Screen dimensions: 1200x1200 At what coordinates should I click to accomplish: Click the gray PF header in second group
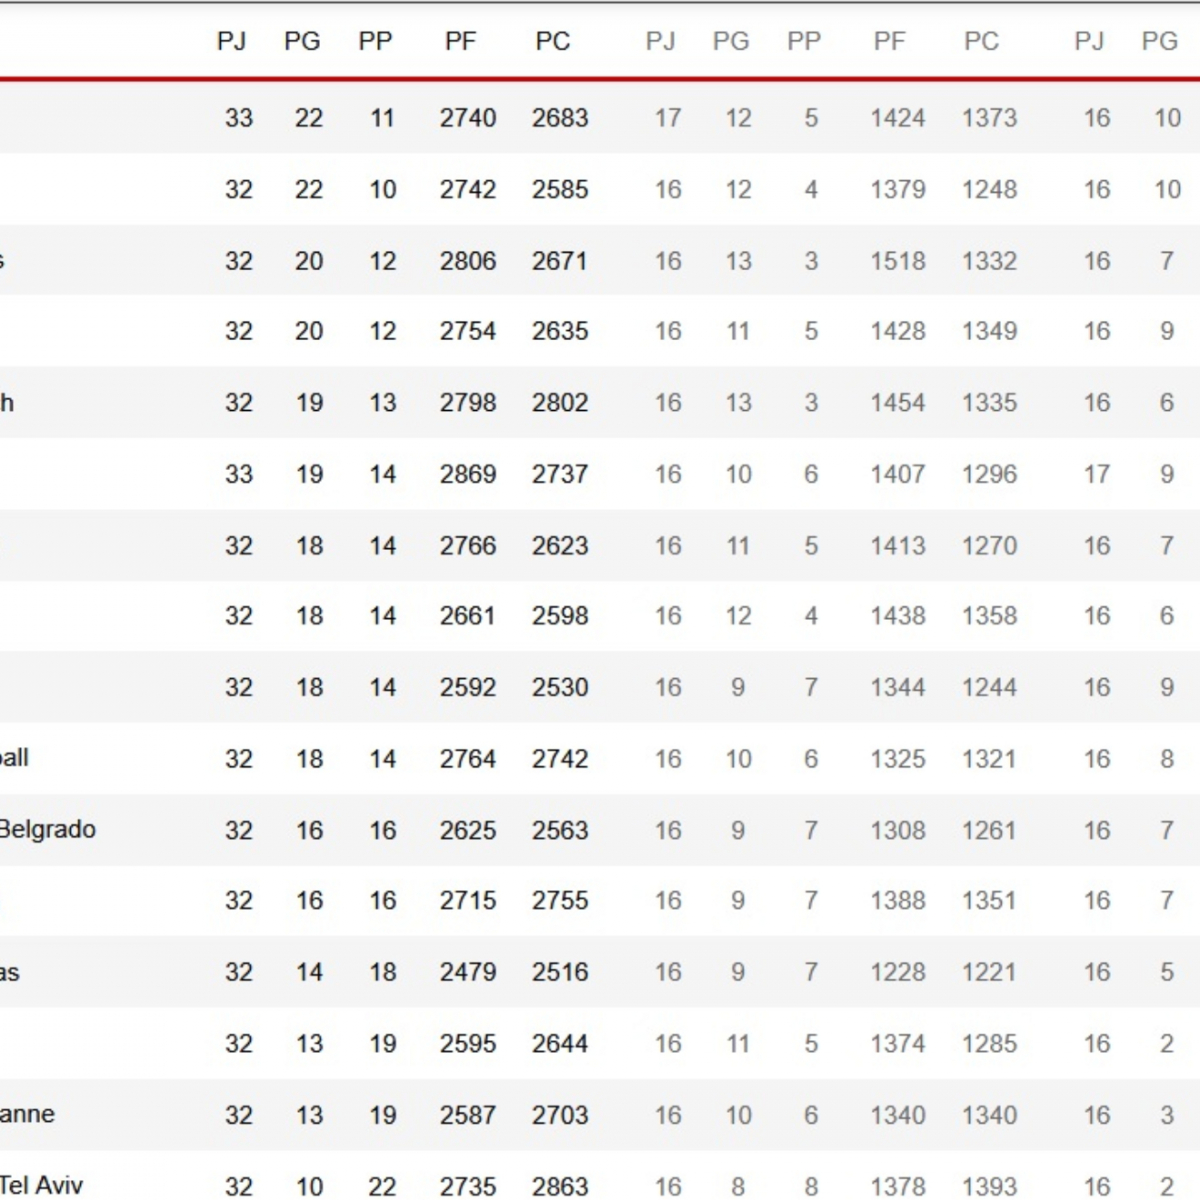click(x=889, y=41)
